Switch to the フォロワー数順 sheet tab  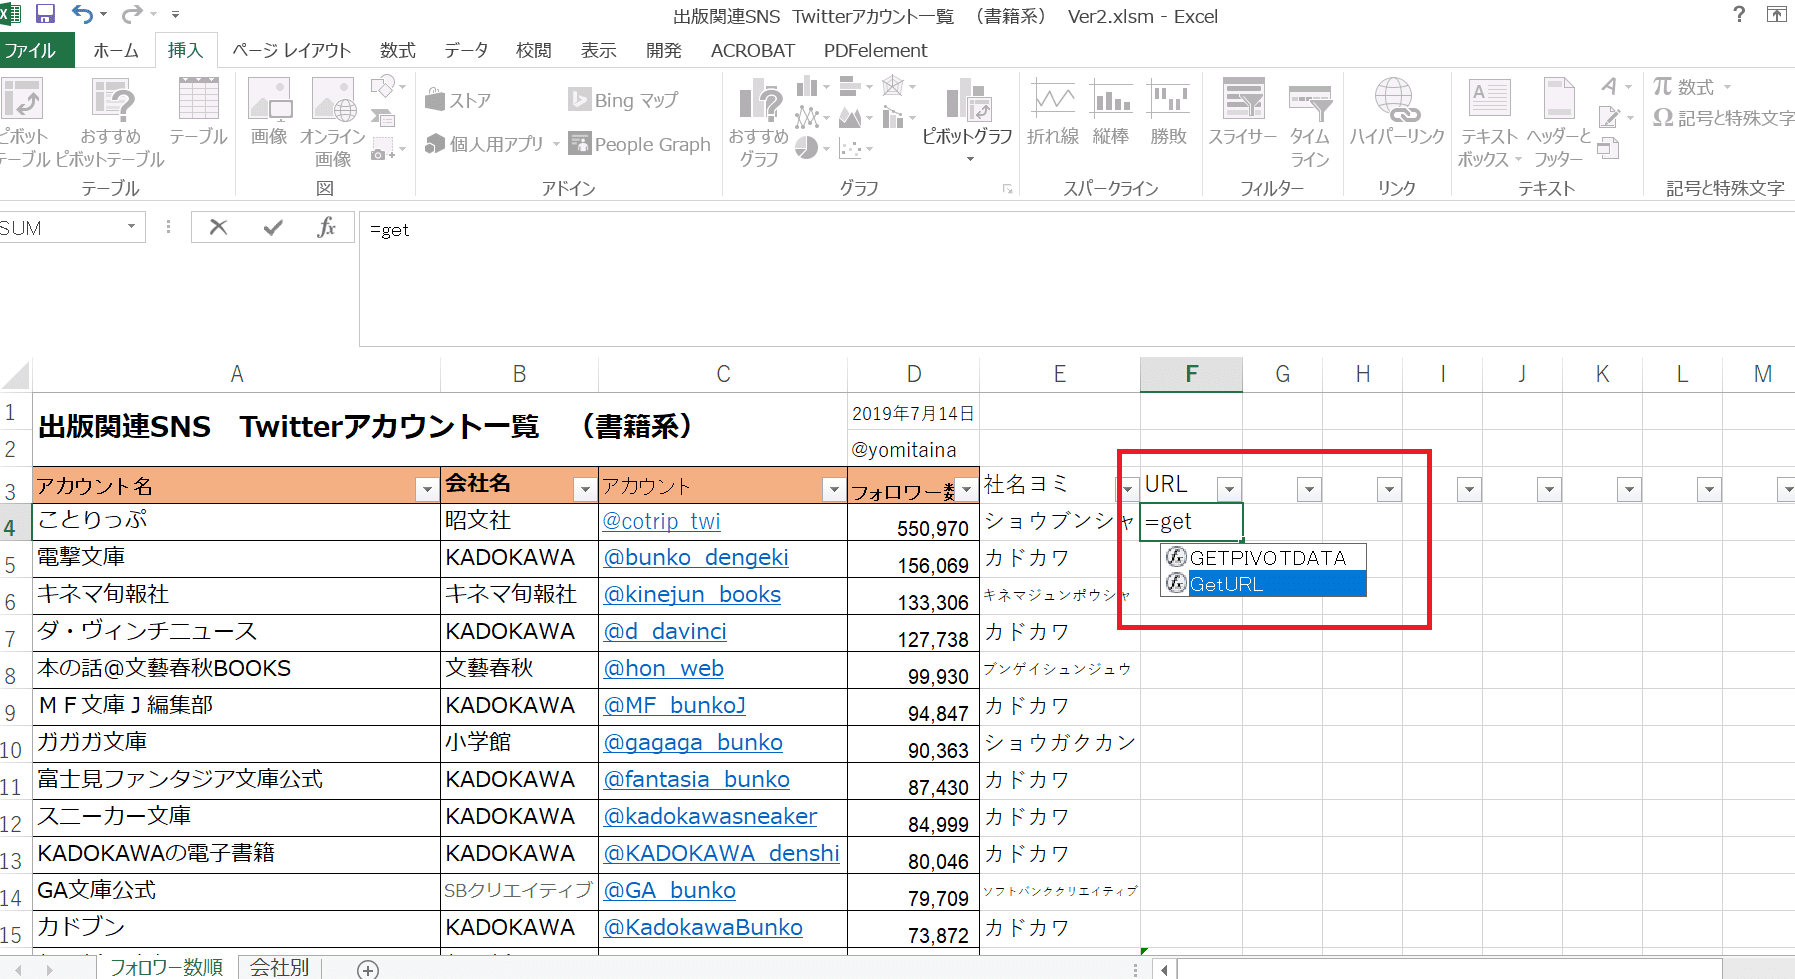coord(166,967)
